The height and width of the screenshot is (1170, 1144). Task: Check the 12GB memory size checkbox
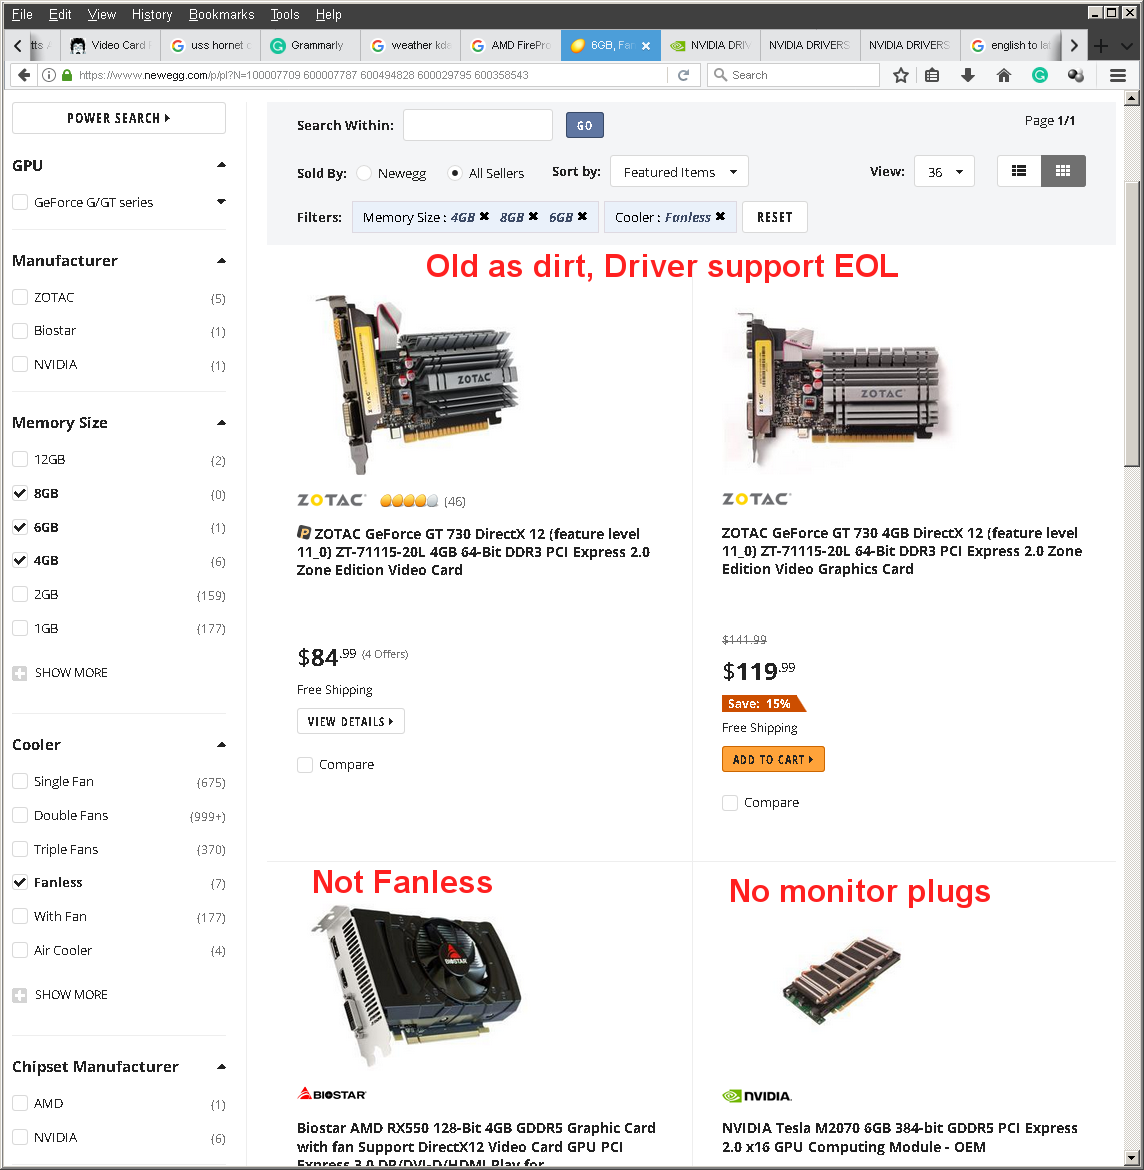pos(20,459)
